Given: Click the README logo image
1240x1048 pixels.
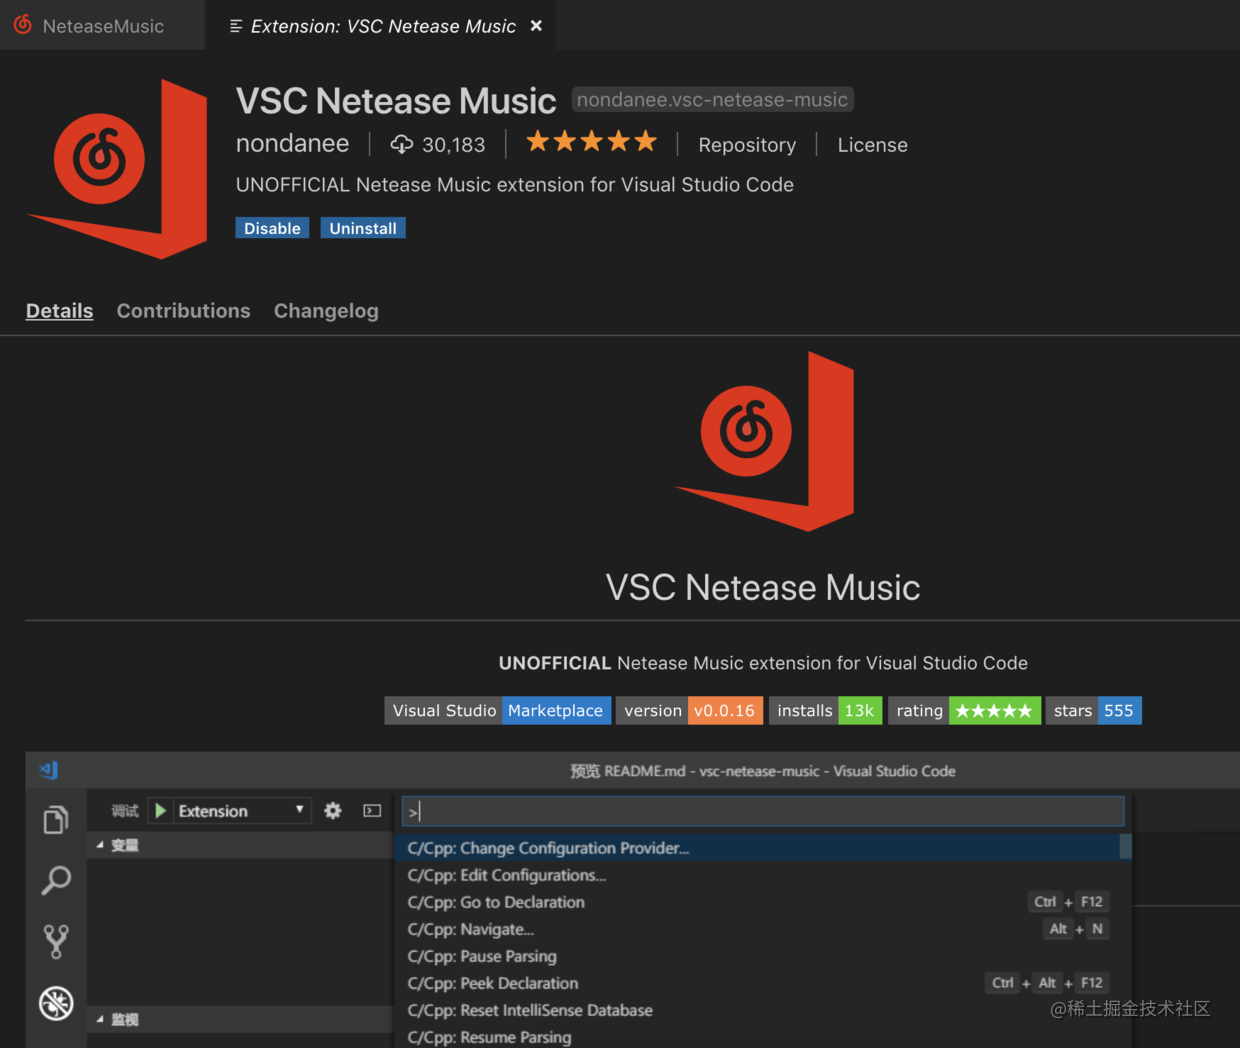Looking at the screenshot, I should point(764,441).
